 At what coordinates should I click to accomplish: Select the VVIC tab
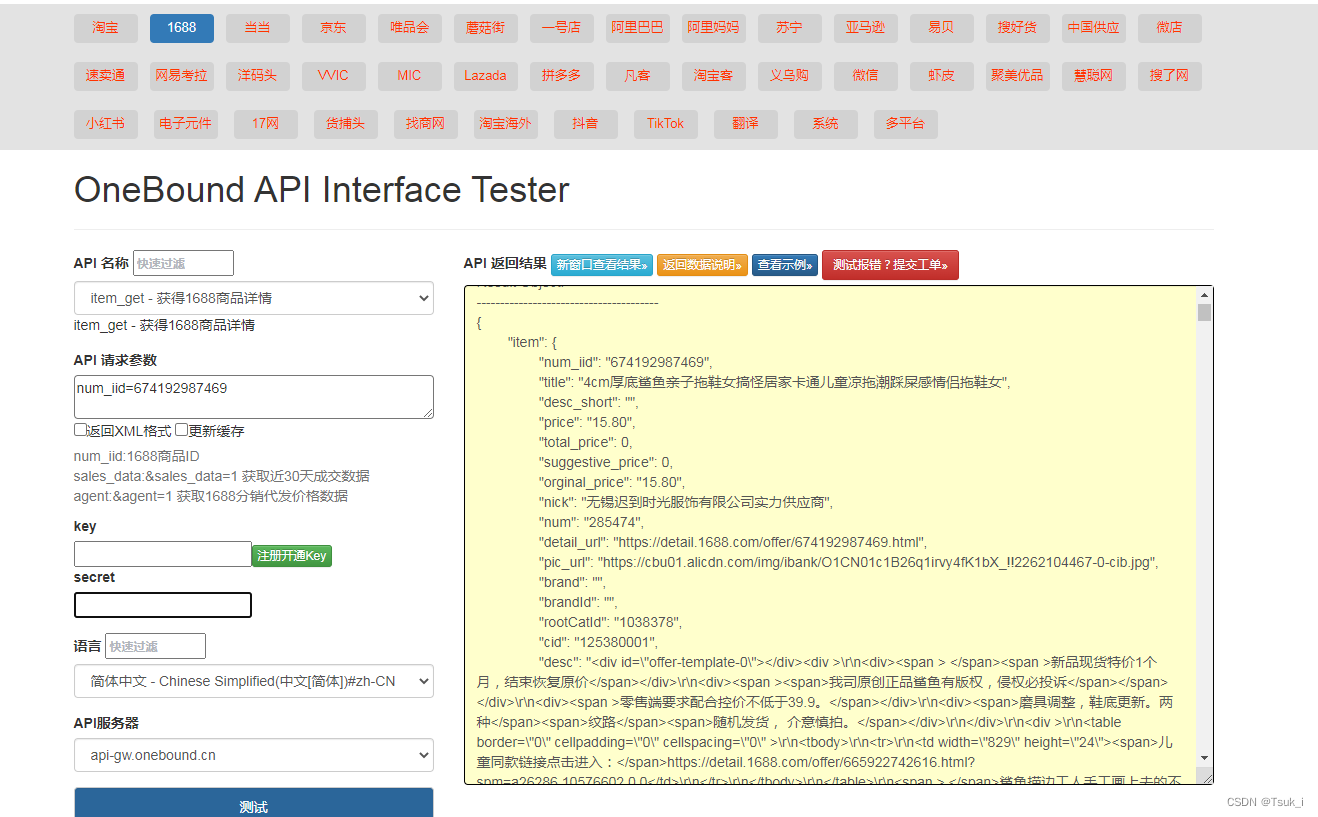pyautogui.click(x=334, y=76)
